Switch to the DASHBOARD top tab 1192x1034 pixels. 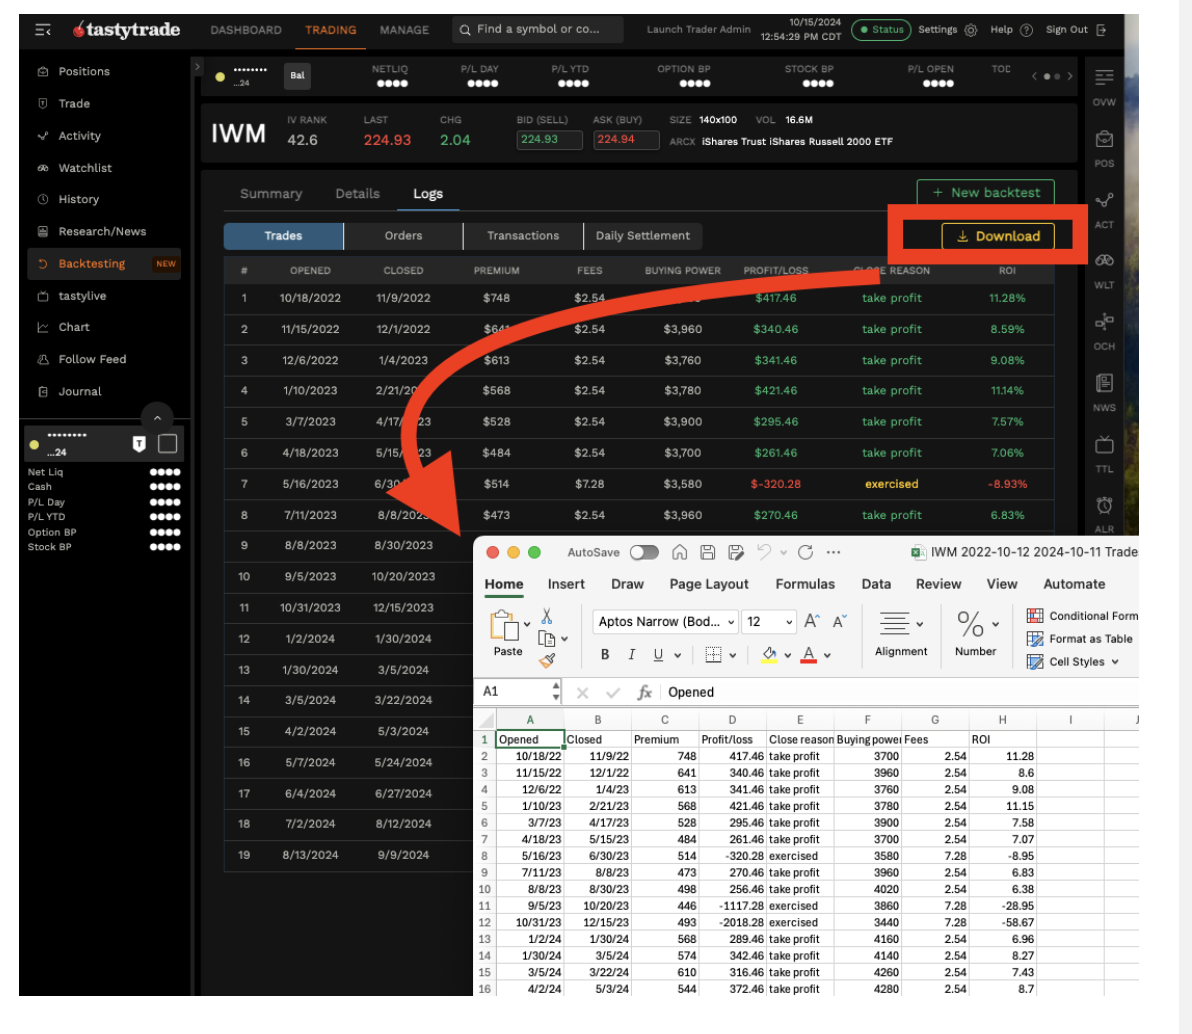246,30
